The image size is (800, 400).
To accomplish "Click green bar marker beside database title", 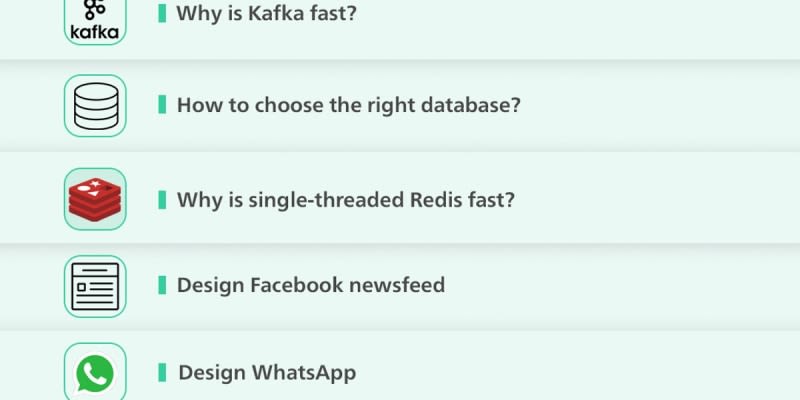I will (162, 105).
